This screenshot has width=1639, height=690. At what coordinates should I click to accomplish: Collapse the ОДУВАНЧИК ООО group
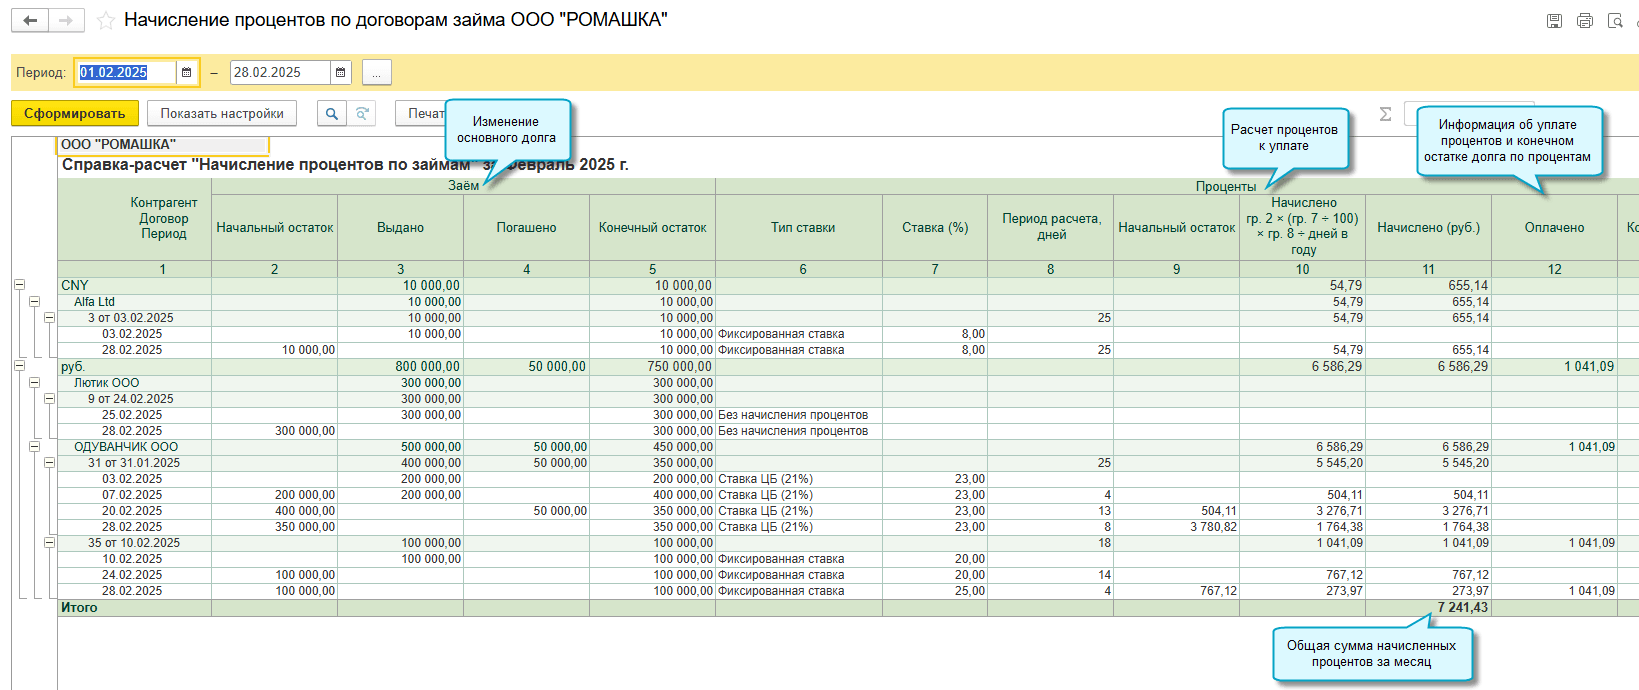(34, 447)
